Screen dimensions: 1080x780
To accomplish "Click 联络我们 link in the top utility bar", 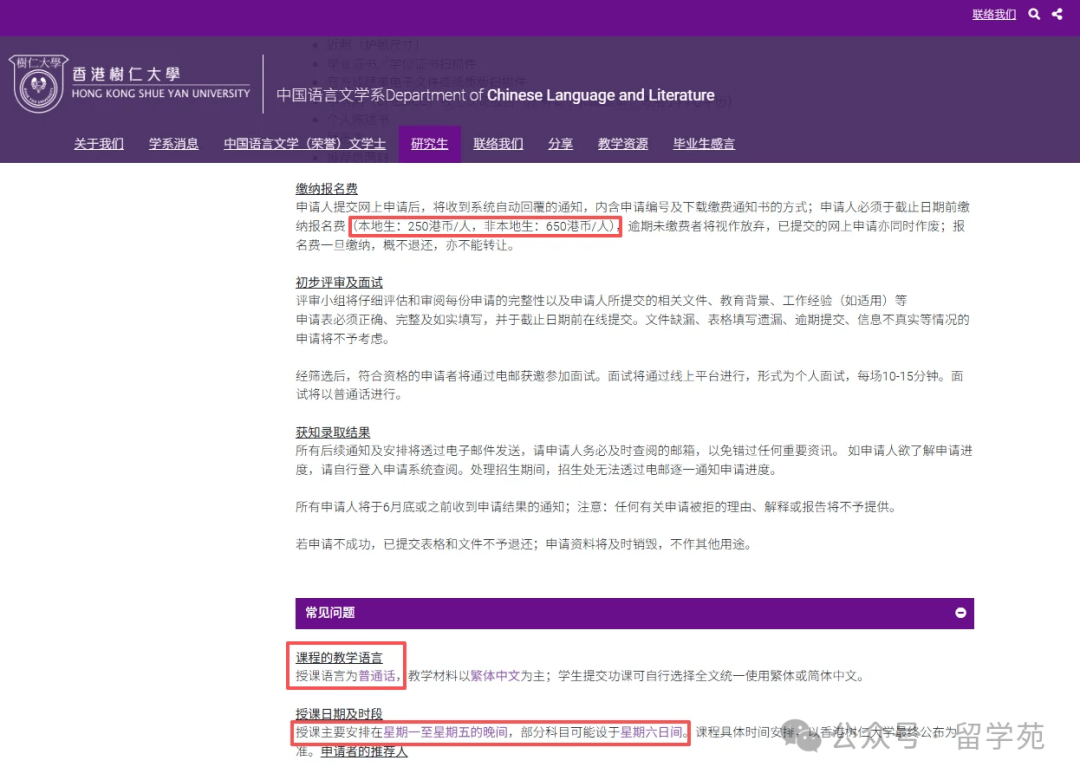I will 993,14.
